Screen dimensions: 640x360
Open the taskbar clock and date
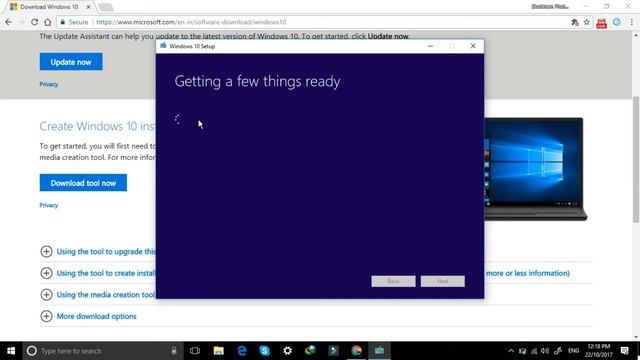pos(598,351)
